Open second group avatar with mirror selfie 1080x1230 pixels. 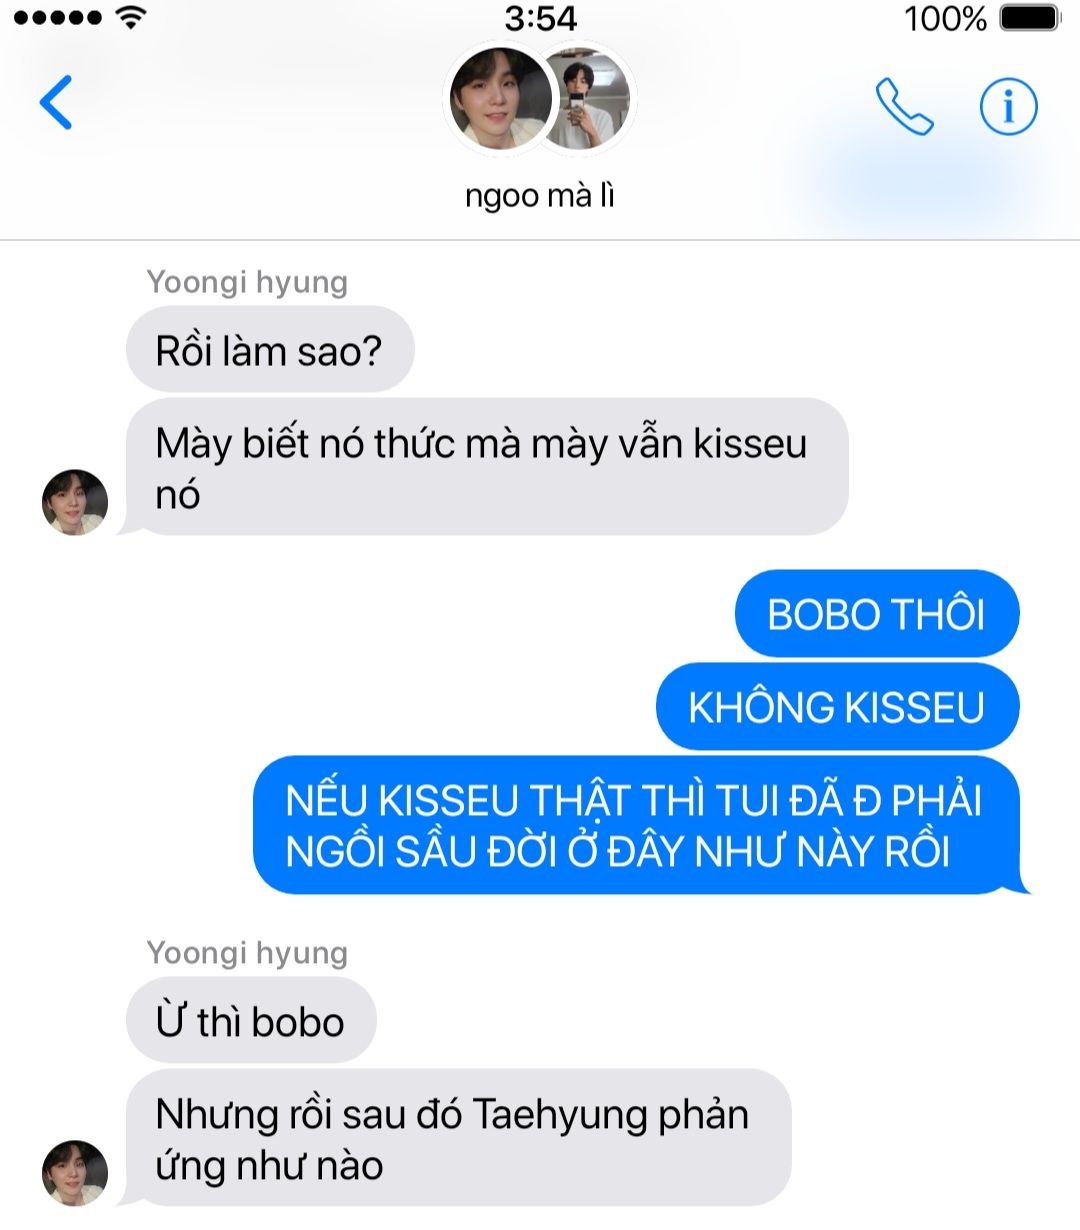(588, 99)
